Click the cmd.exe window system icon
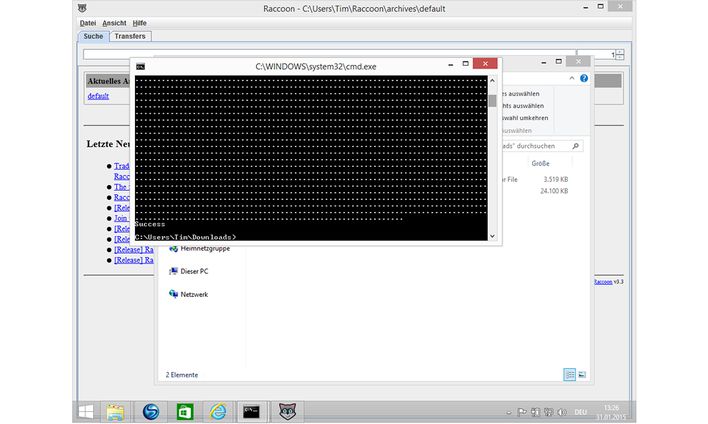Screen dimensions: 708x424 [x=141, y=66]
